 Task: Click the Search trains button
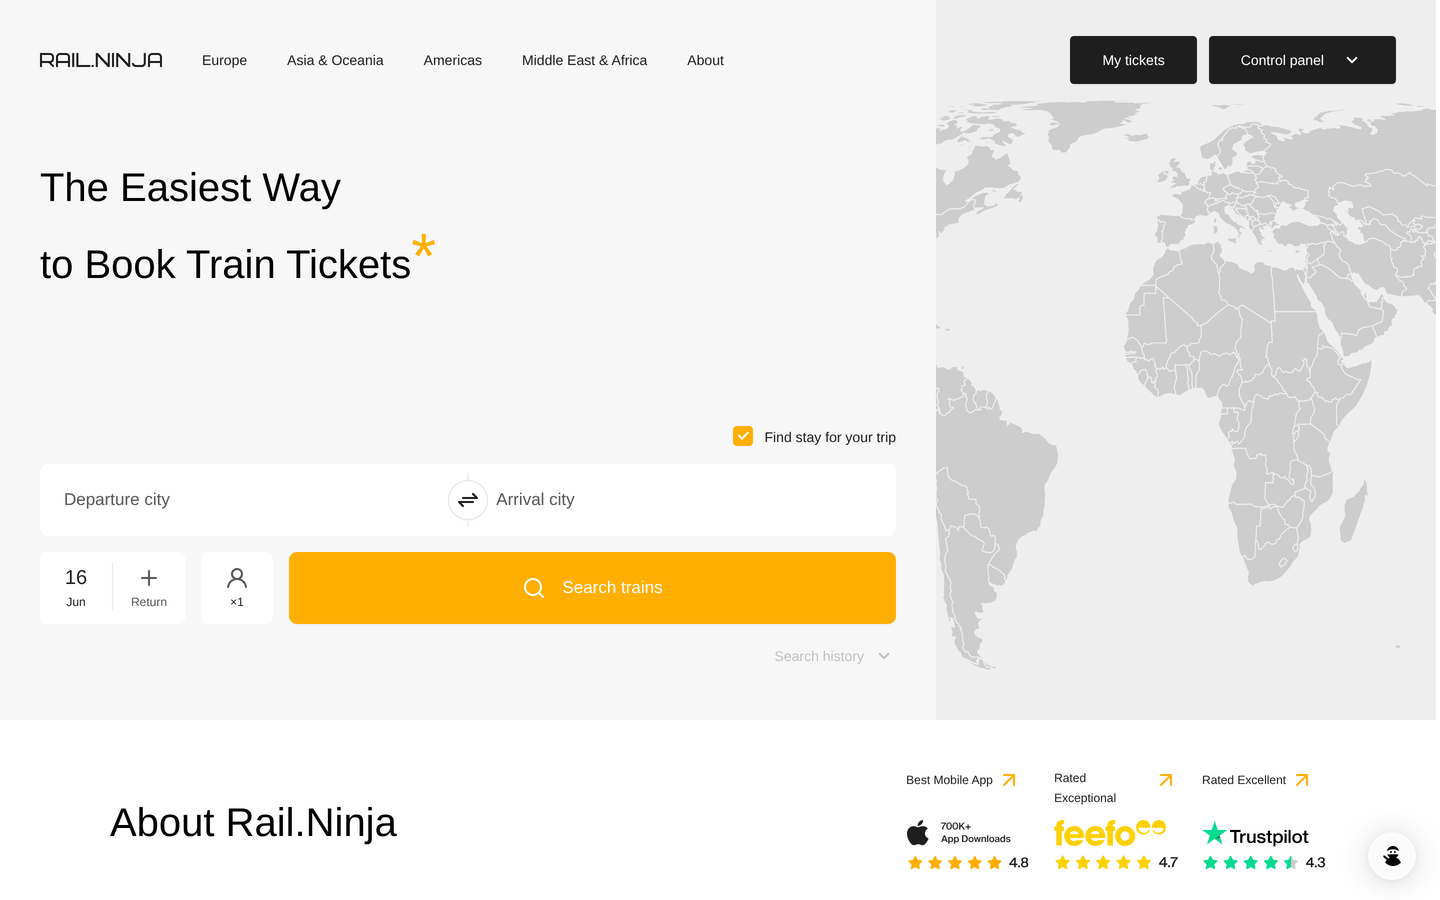coord(592,588)
